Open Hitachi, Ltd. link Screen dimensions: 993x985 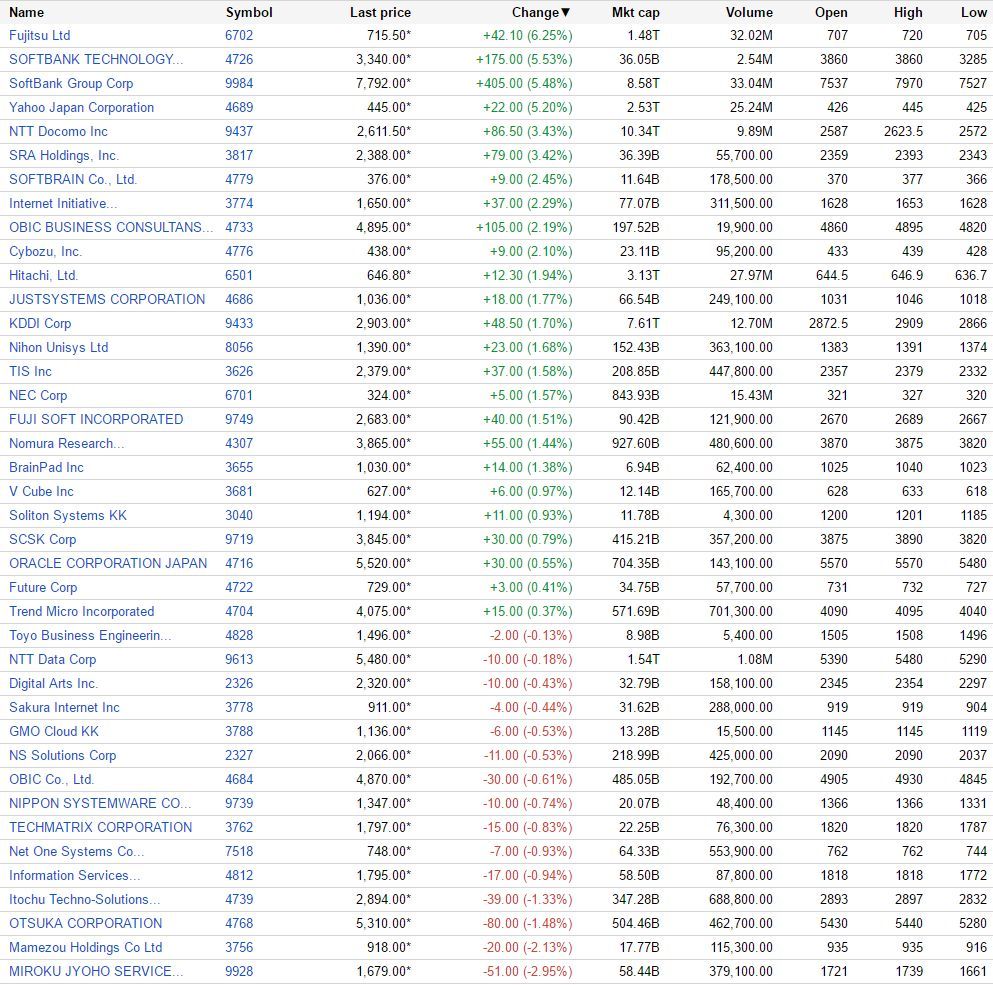(43, 276)
